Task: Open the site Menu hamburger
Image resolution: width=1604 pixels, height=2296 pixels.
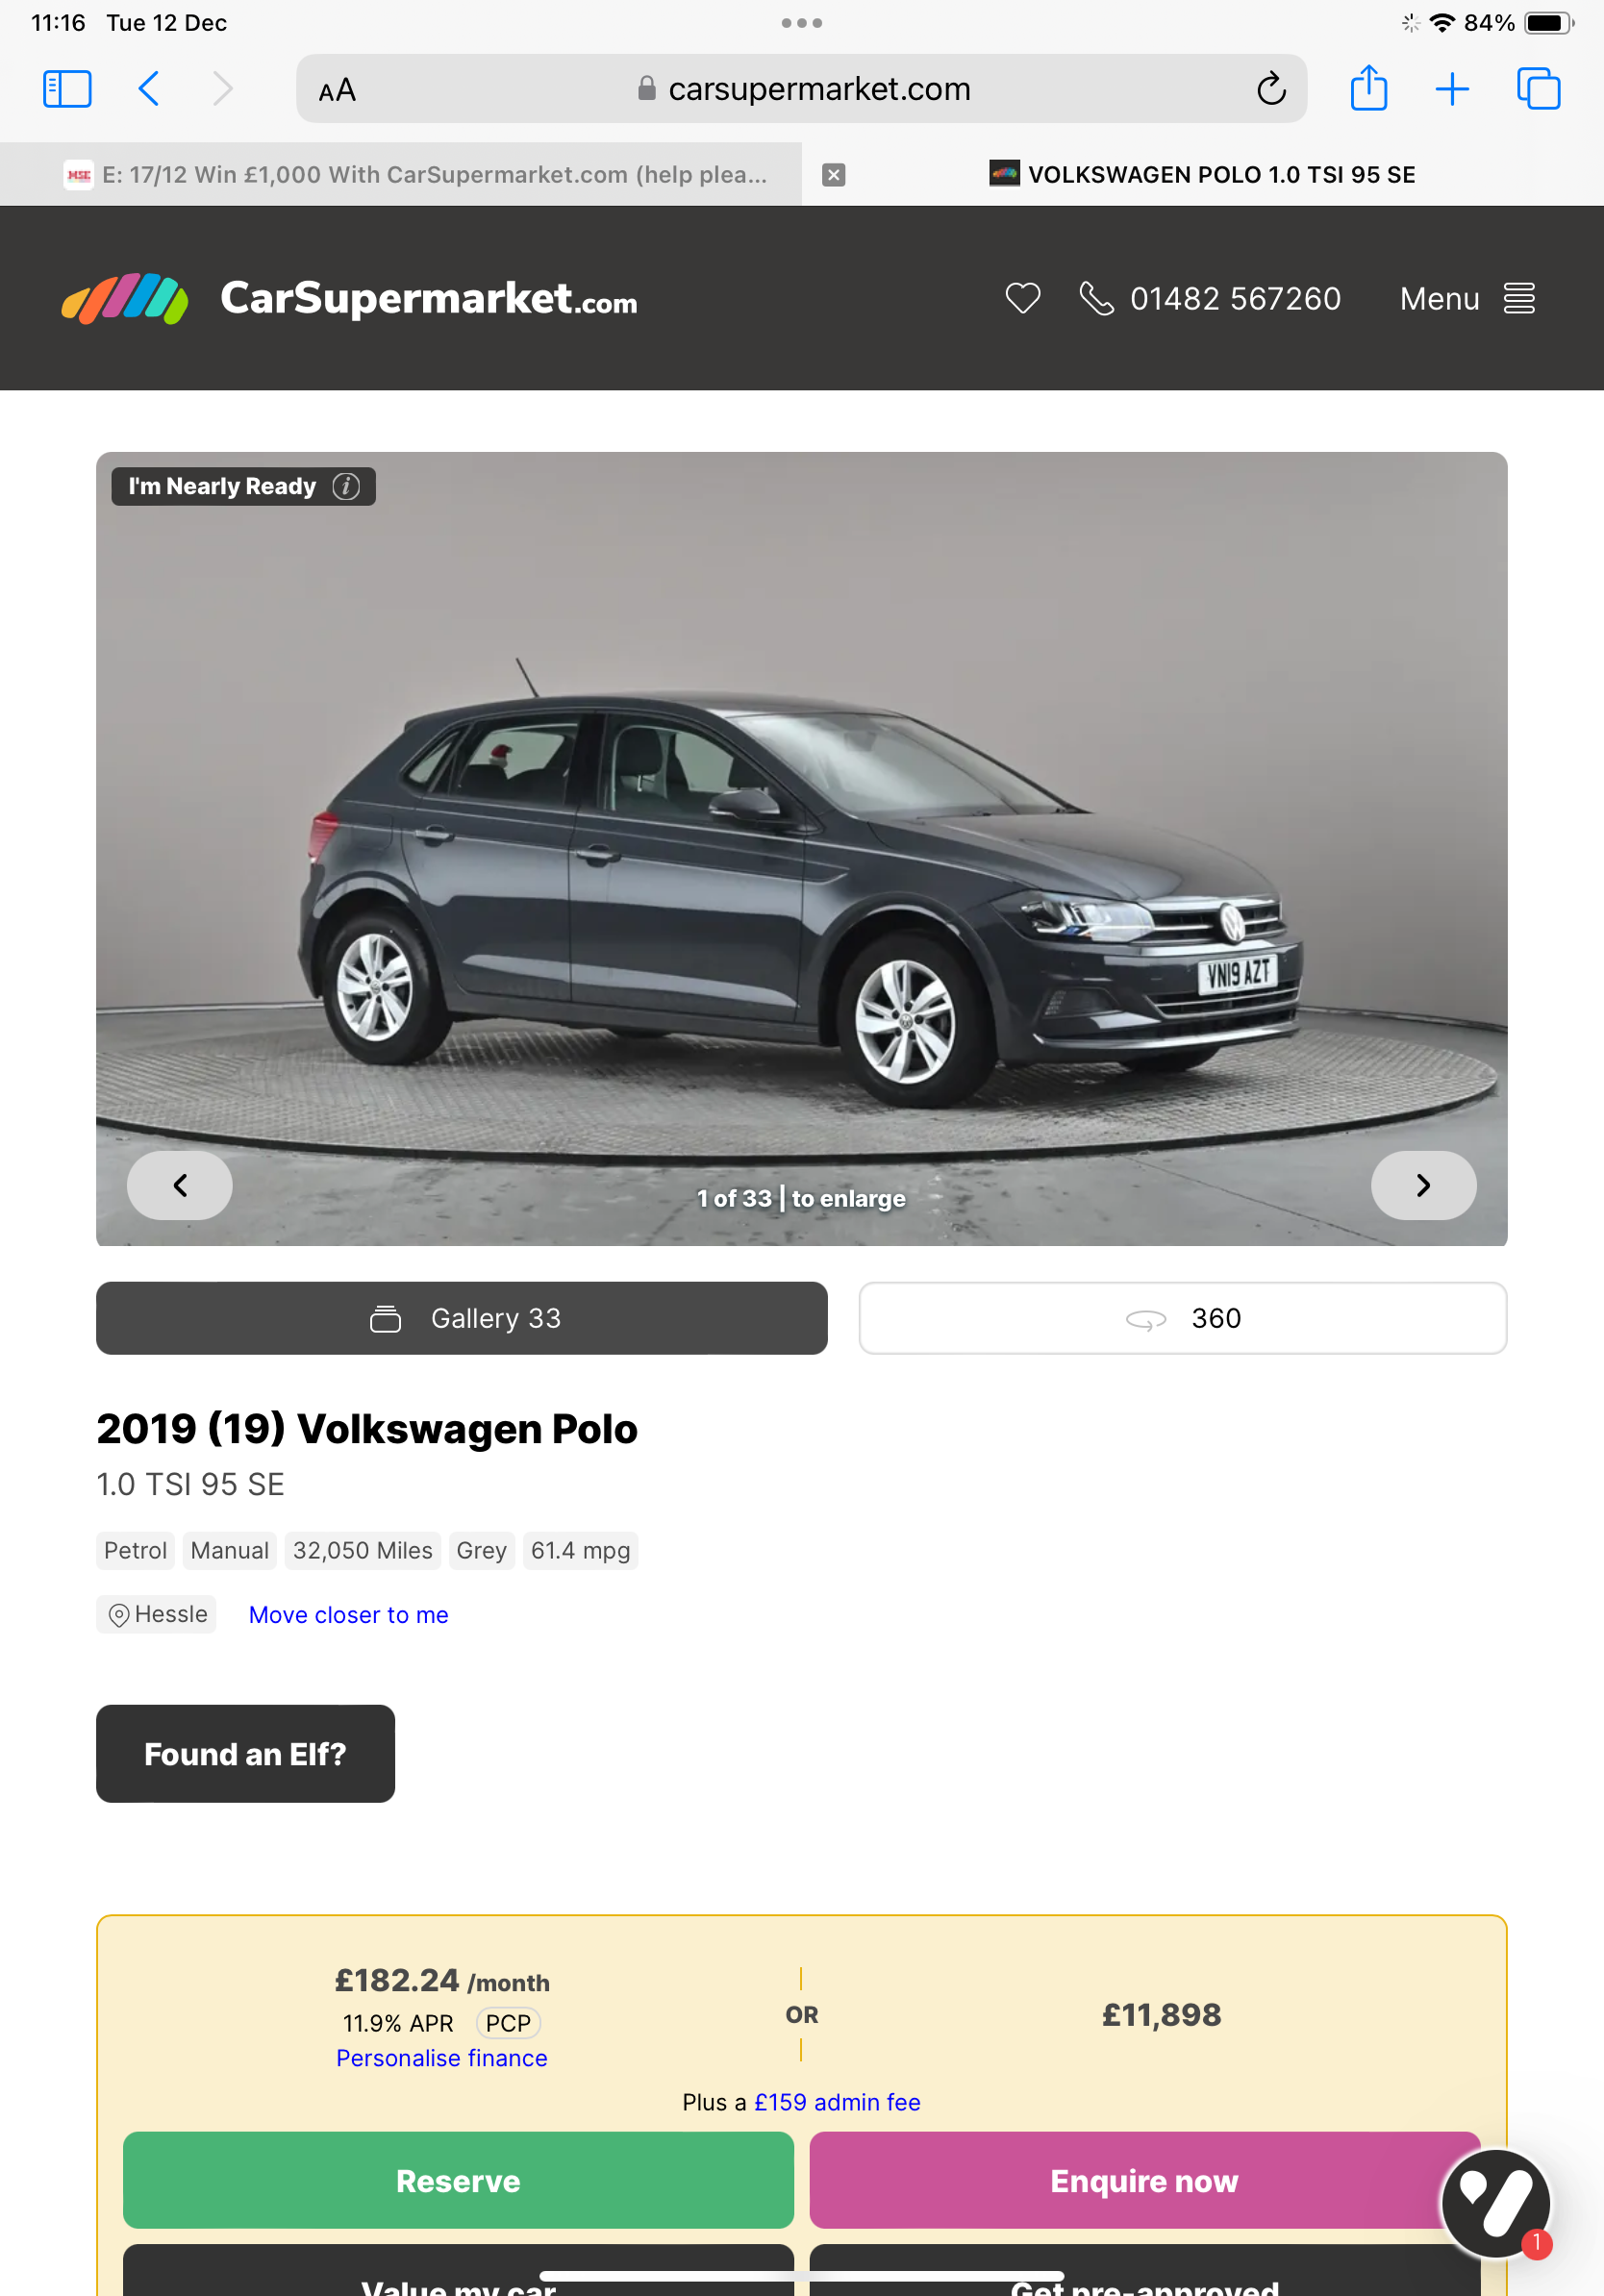Action: point(1466,298)
